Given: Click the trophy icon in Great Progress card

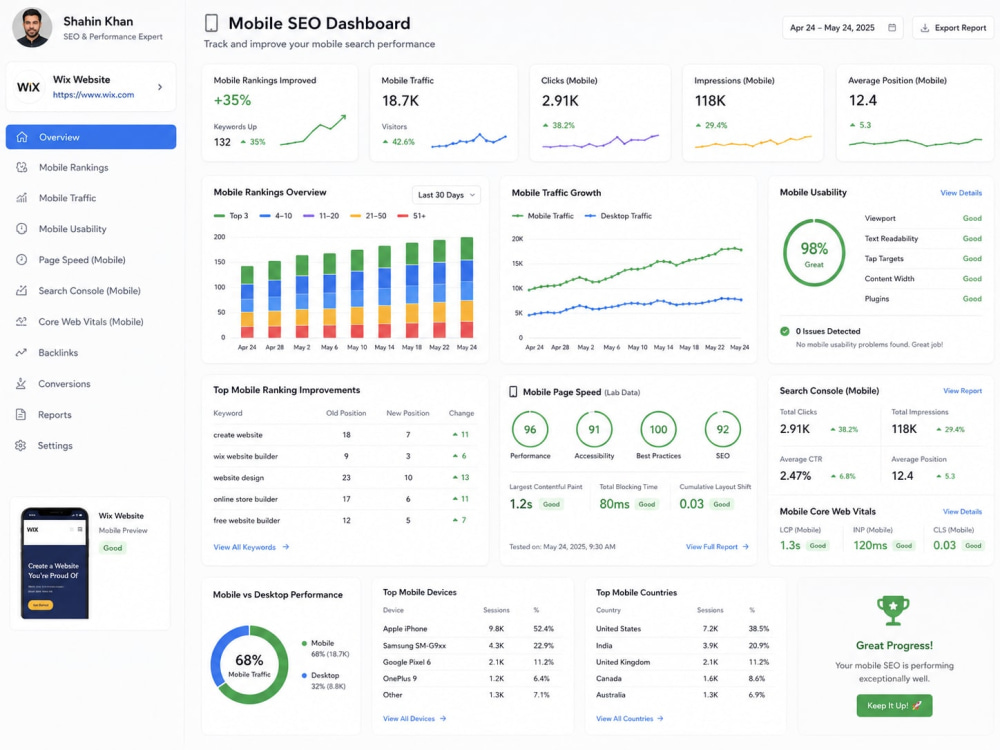Looking at the screenshot, I should (893, 610).
